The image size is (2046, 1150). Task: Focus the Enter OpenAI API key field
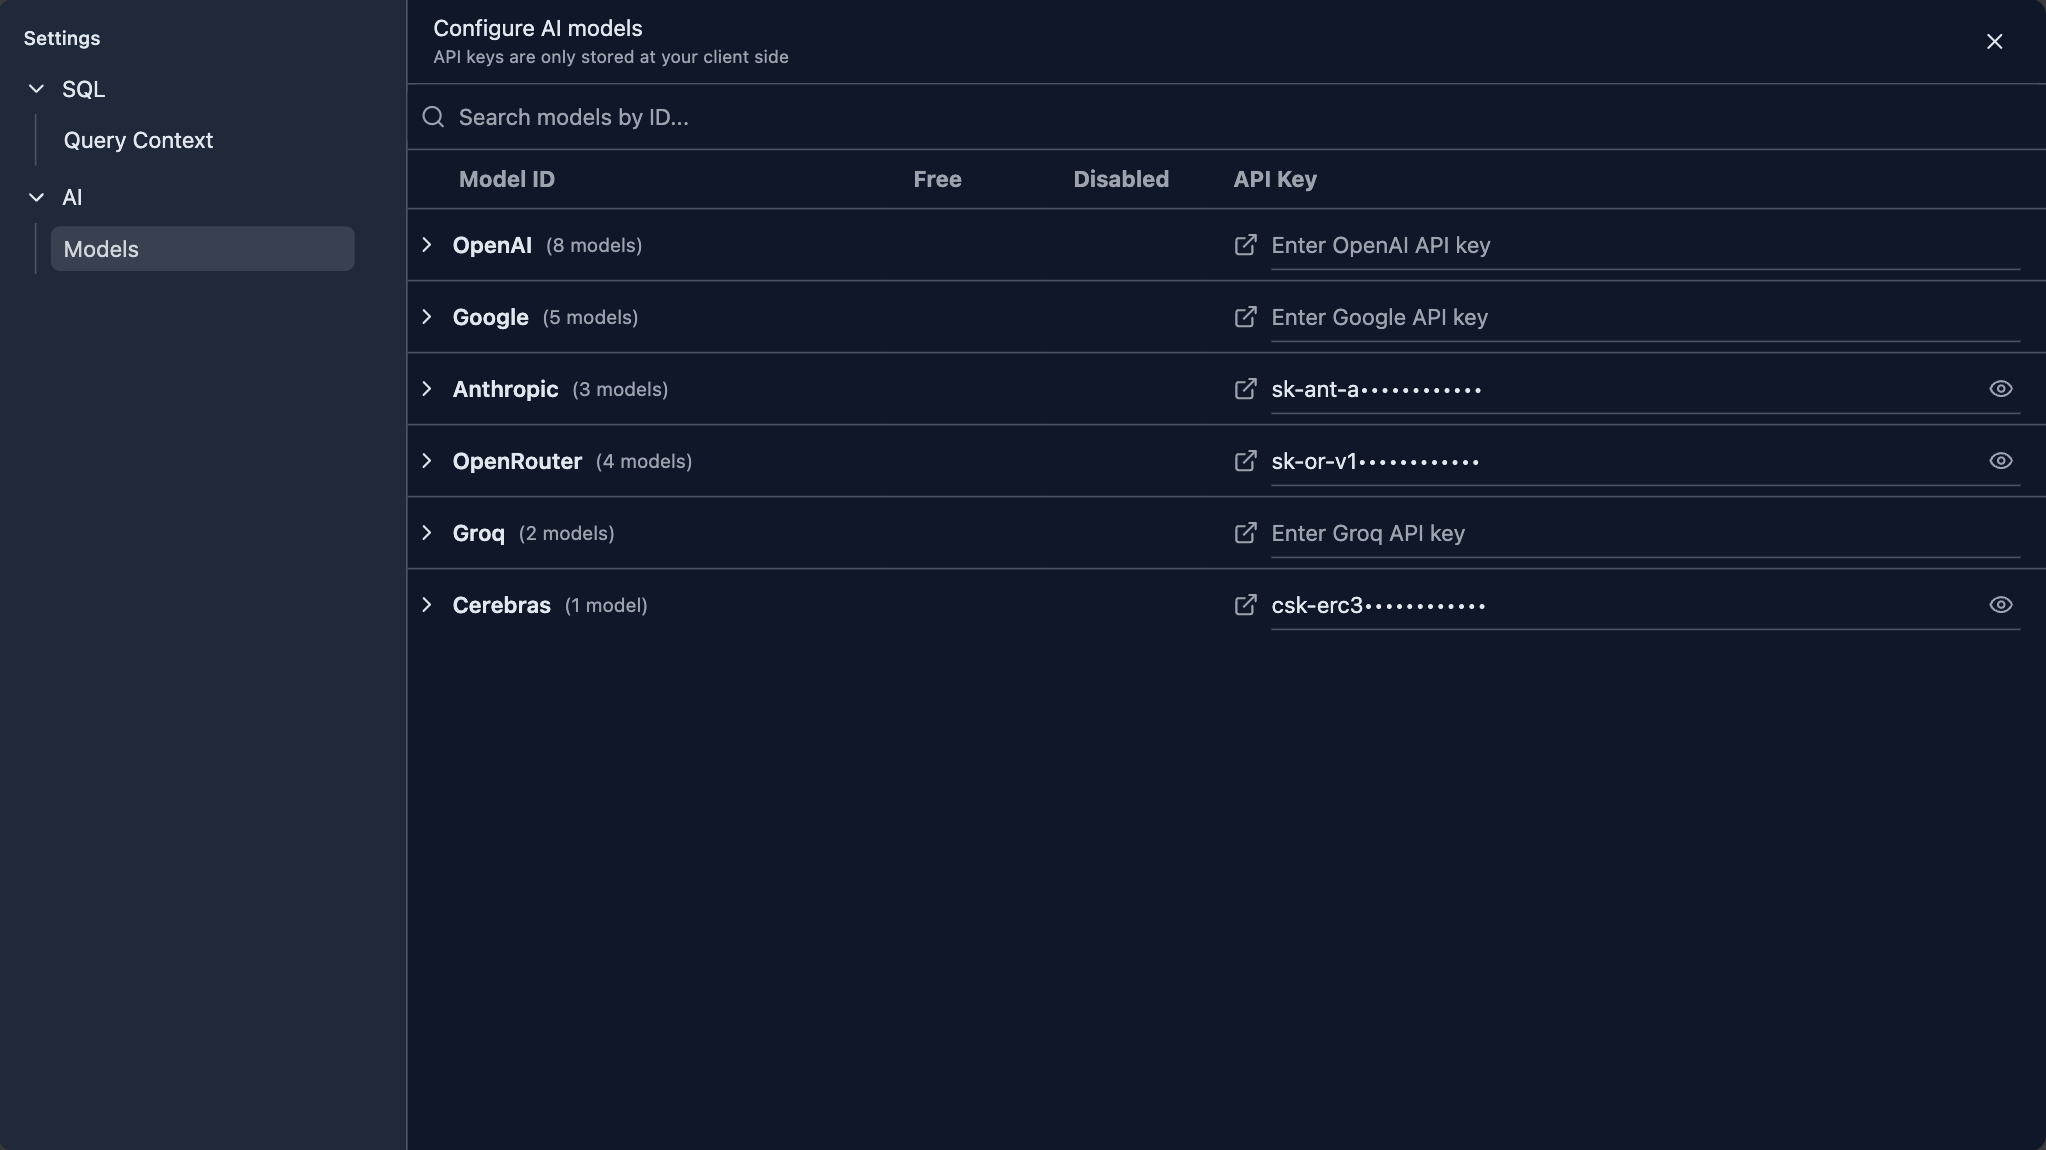[x=1640, y=245]
